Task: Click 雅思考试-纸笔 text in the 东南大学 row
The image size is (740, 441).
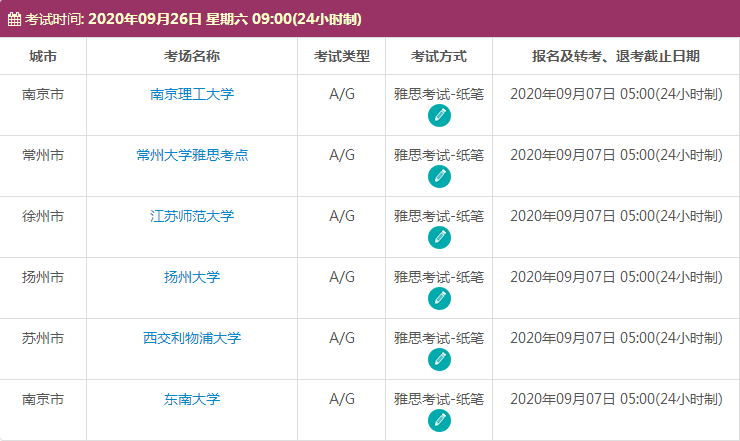Action: point(439,399)
